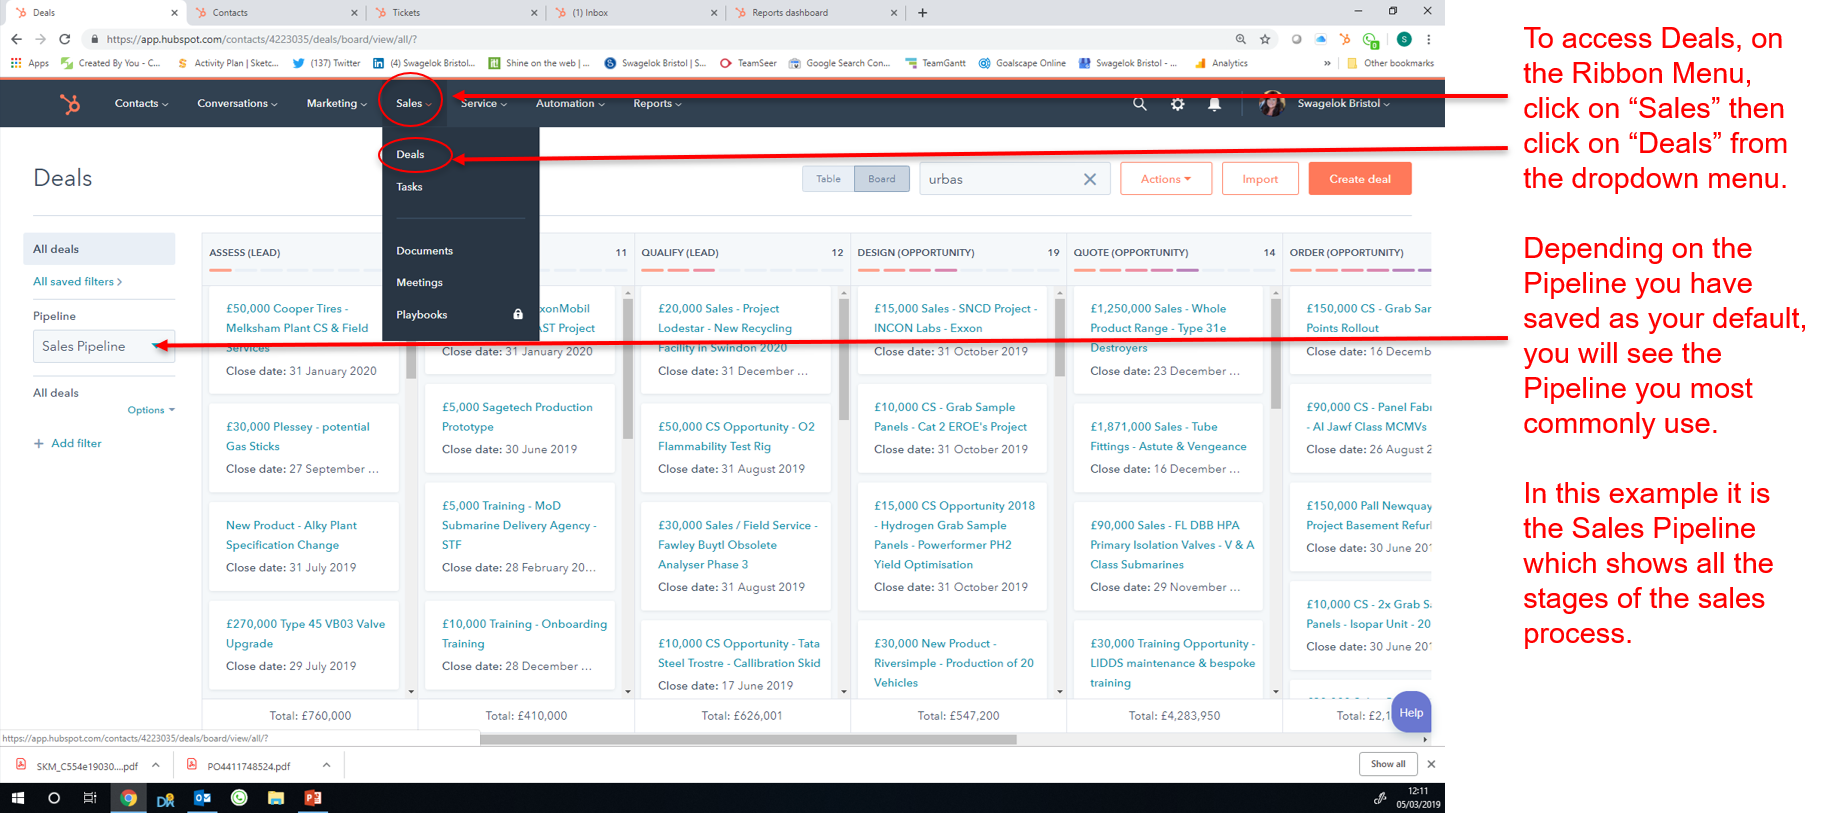The width and height of the screenshot is (1834, 813).
Task: Open the settings gear in HubSpot navbar
Action: coord(1178,104)
